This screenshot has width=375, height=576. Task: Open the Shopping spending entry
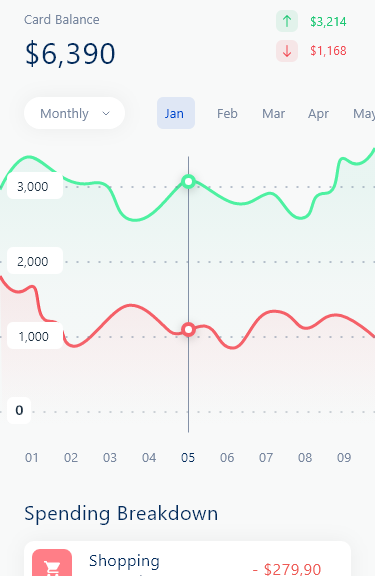tap(188, 559)
